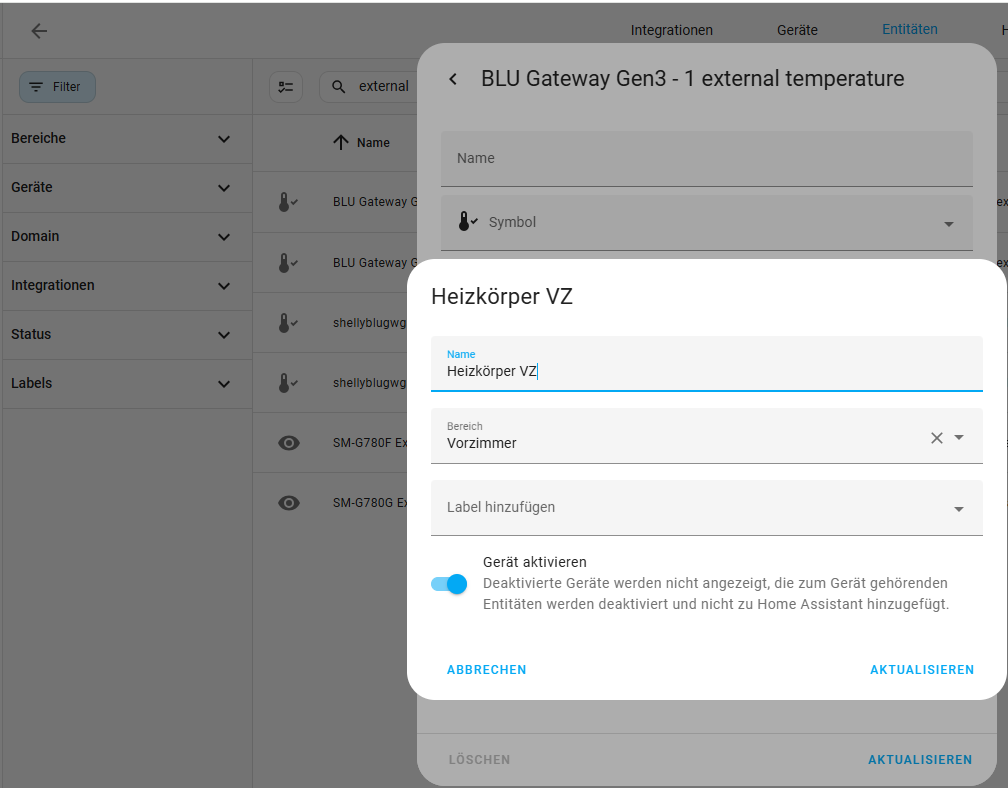Switch to the Integrationen tab
The height and width of the screenshot is (788, 1008).
coord(671,30)
